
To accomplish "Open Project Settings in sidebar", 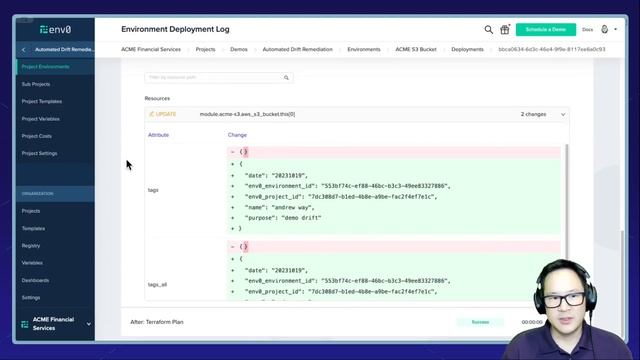I will pos(39,153).
